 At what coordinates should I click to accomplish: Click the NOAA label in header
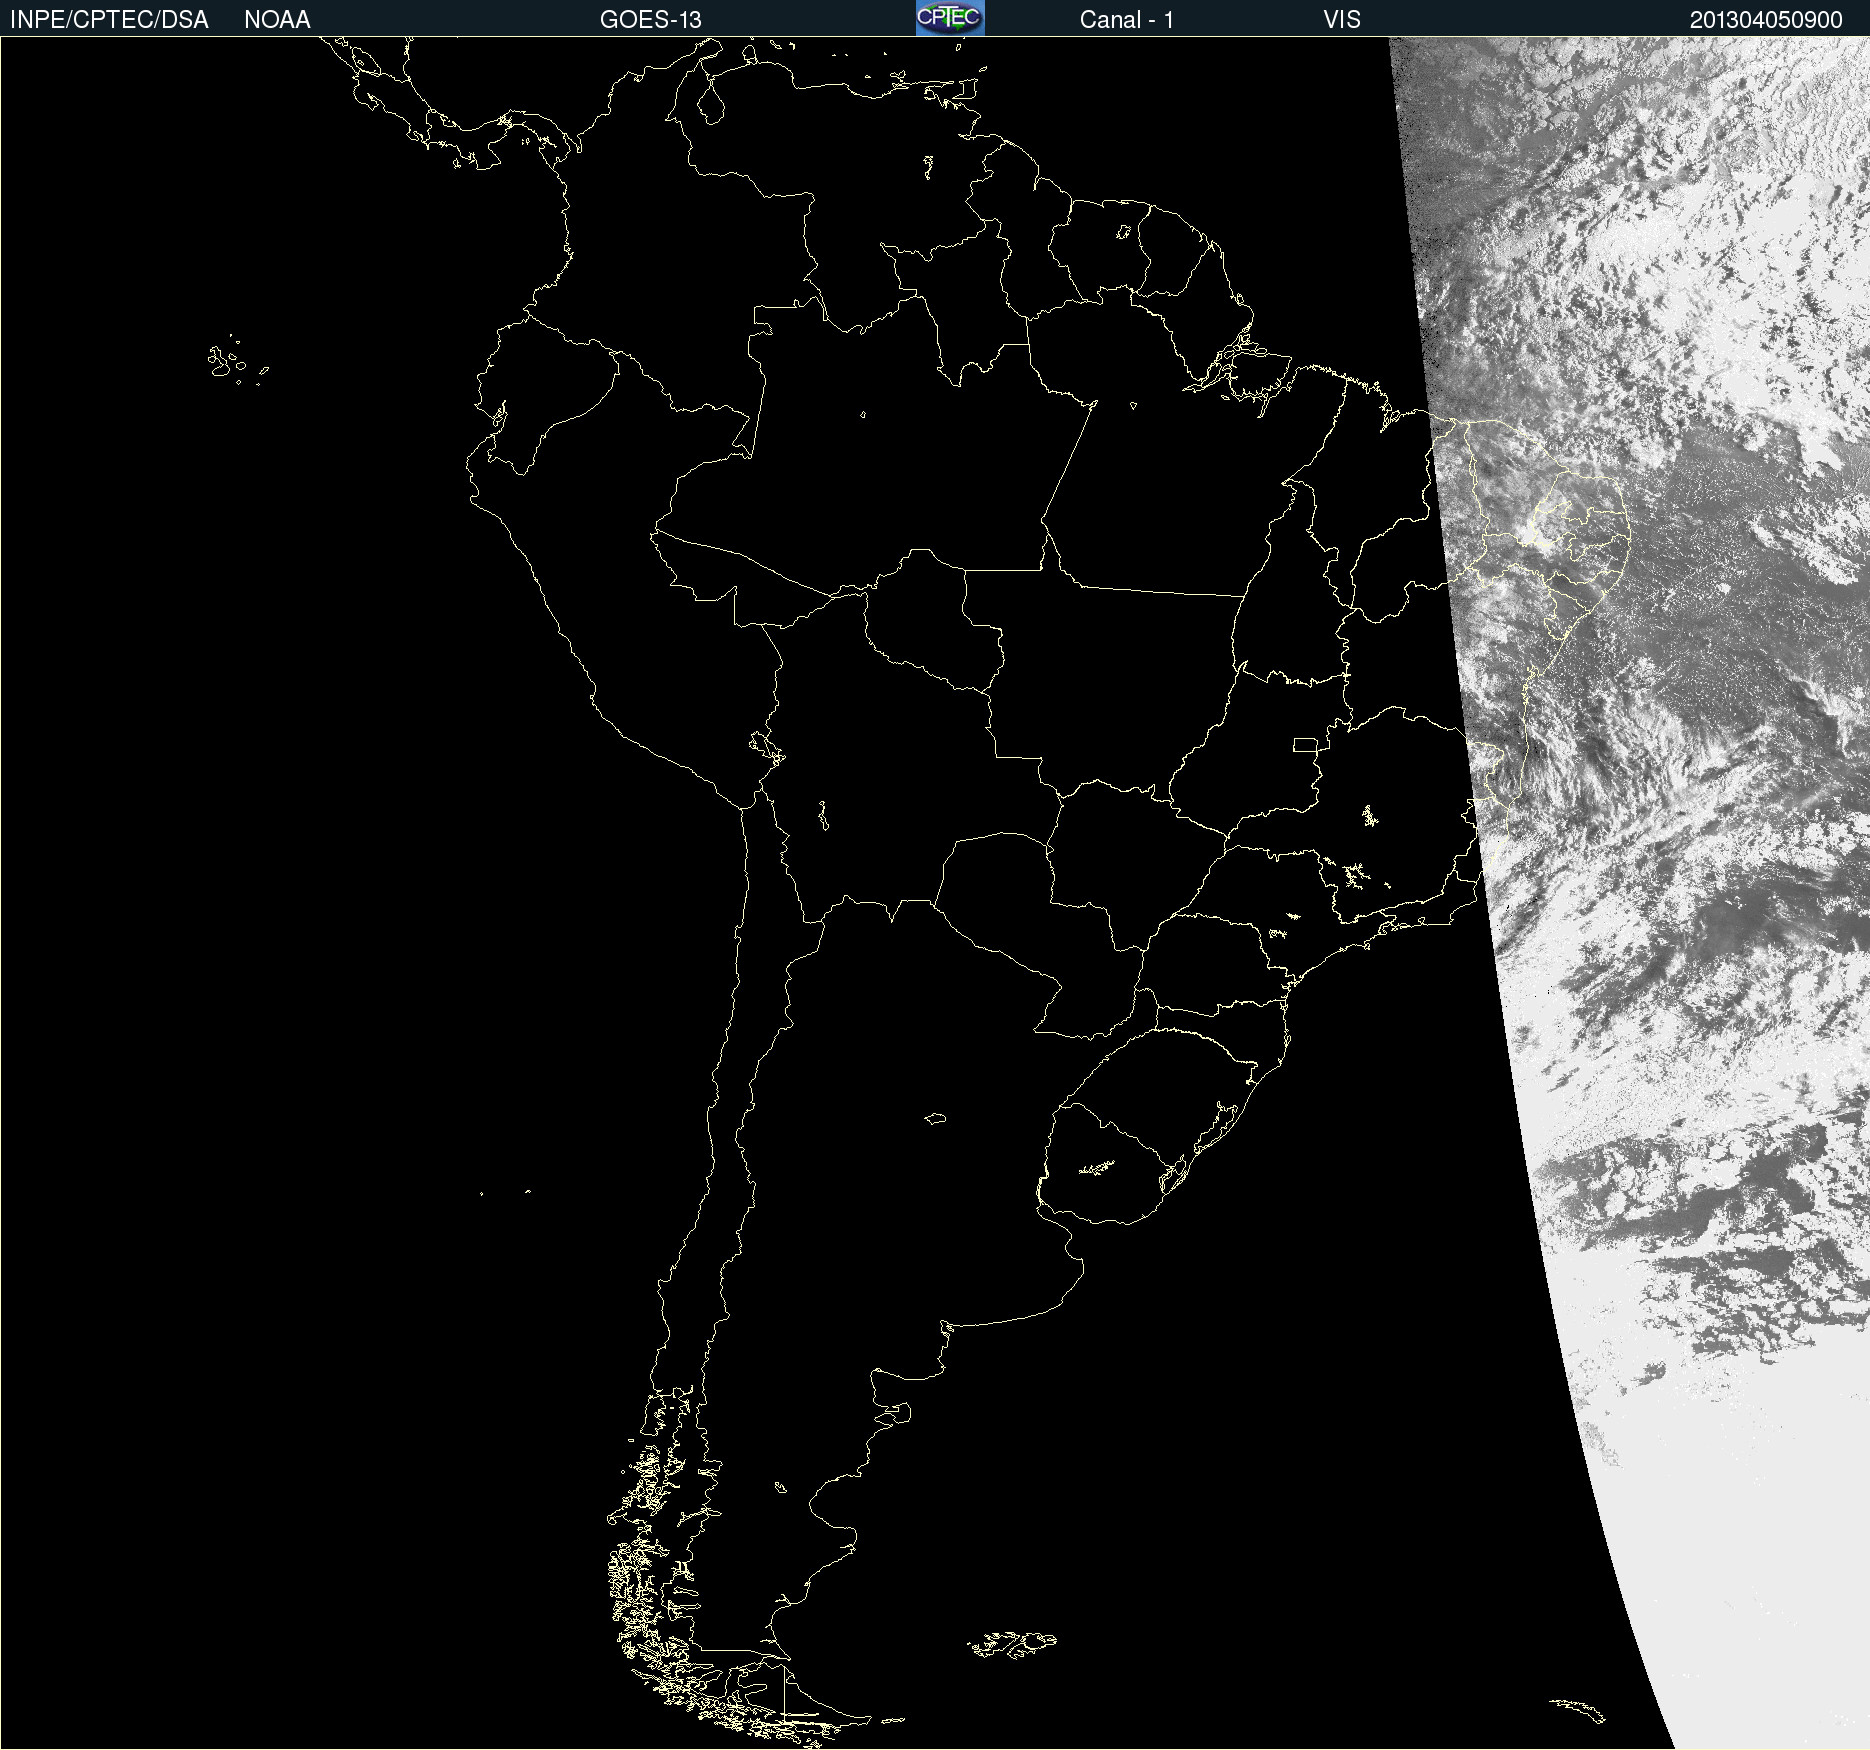click(x=277, y=20)
